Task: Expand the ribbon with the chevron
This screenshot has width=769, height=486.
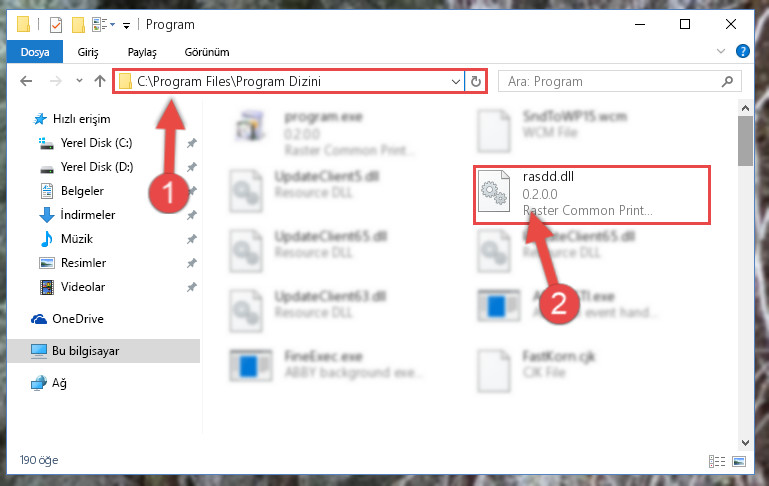Action: [721, 51]
